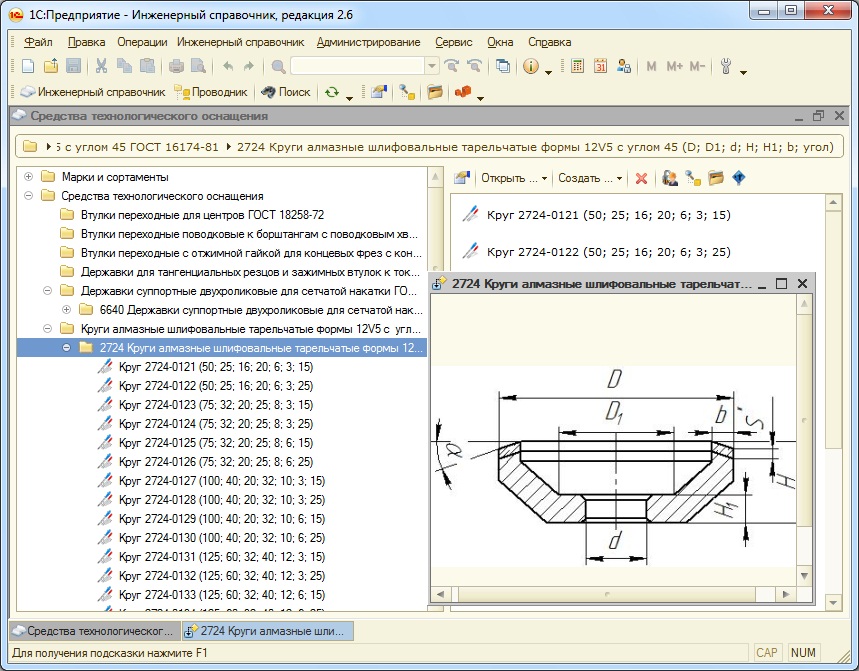Click the info Help icon in toolbar

coord(530,66)
